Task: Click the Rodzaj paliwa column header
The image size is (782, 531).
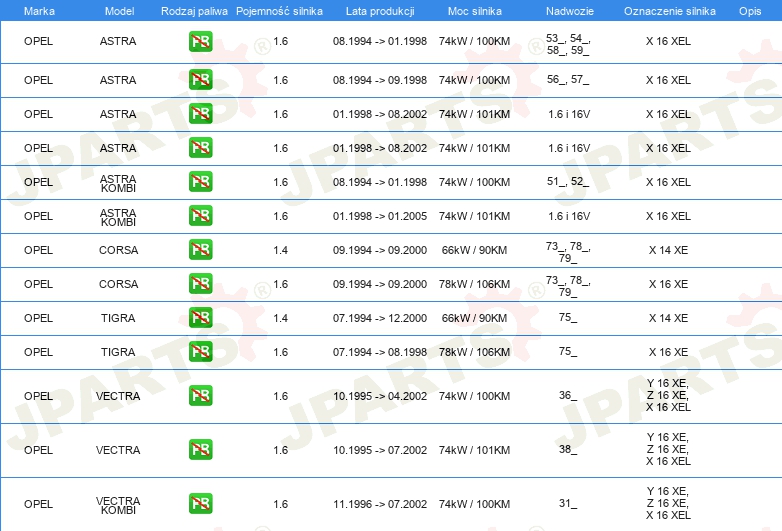Action: pyautogui.click(x=194, y=11)
